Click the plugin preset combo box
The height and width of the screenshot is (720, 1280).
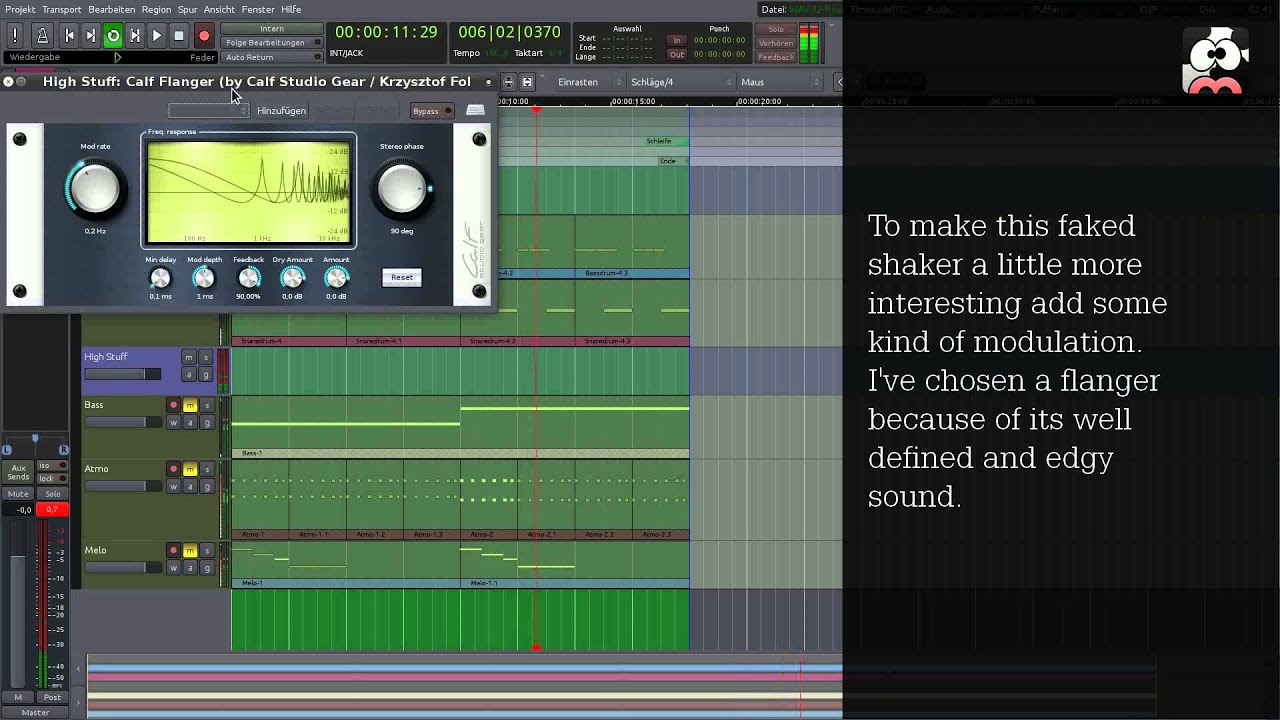click(x=208, y=111)
